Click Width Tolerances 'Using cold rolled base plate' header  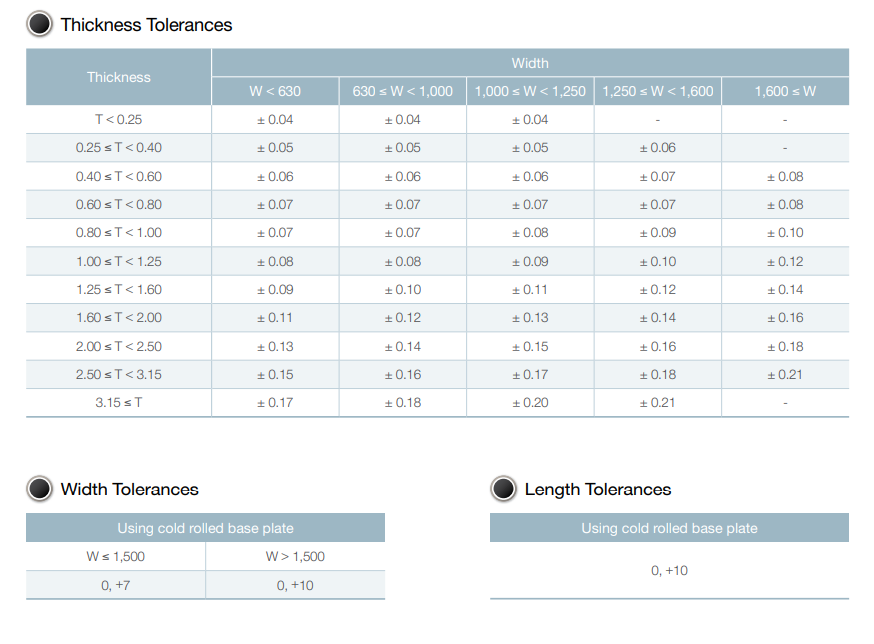(x=205, y=528)
